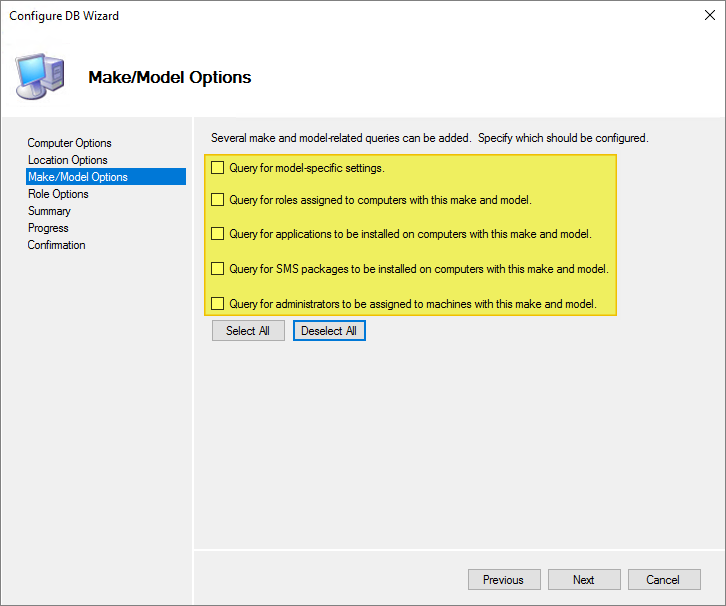Go back with the Previous button
This screenshot has width=726, height=606.
[x=503, y=580]
